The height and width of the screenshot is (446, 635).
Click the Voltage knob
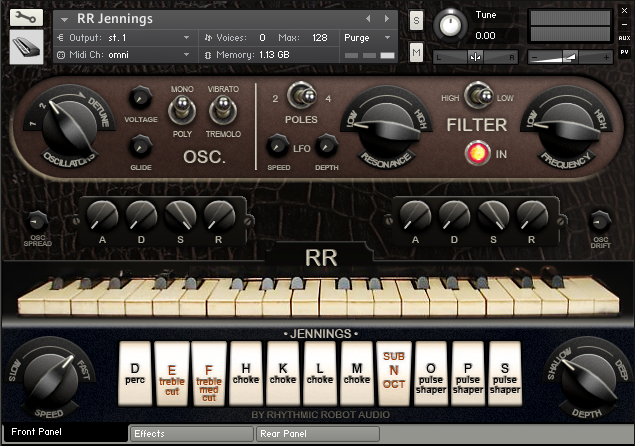141,98
